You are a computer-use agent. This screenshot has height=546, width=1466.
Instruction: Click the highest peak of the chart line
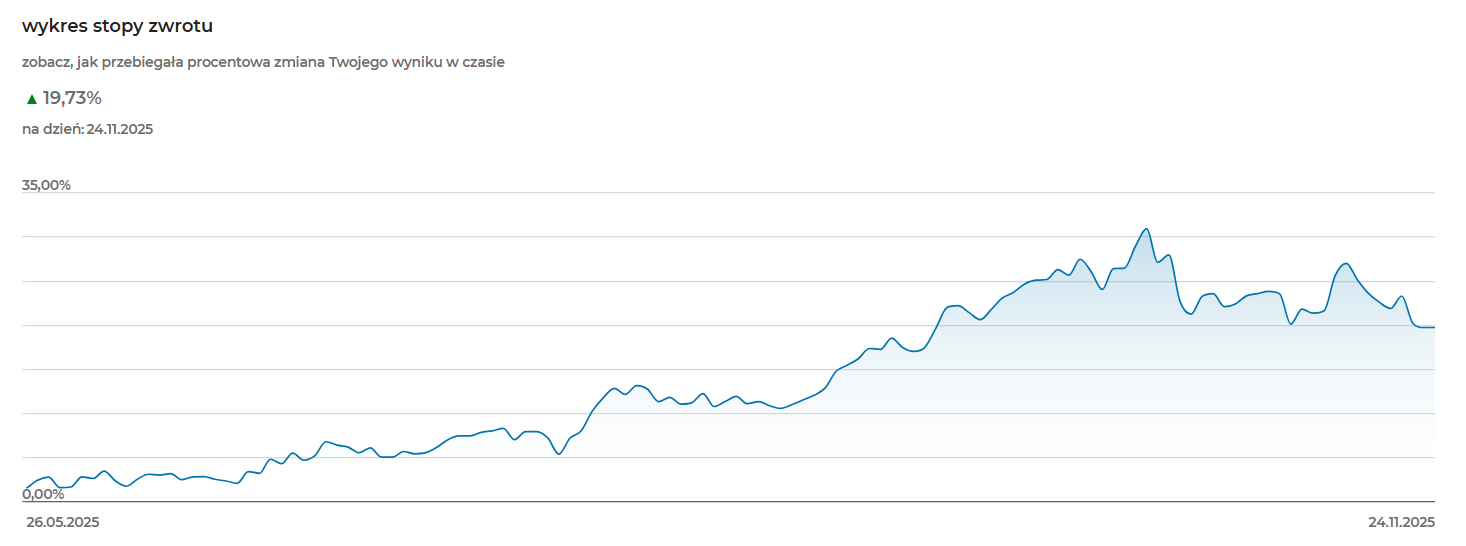[1146, 229]
